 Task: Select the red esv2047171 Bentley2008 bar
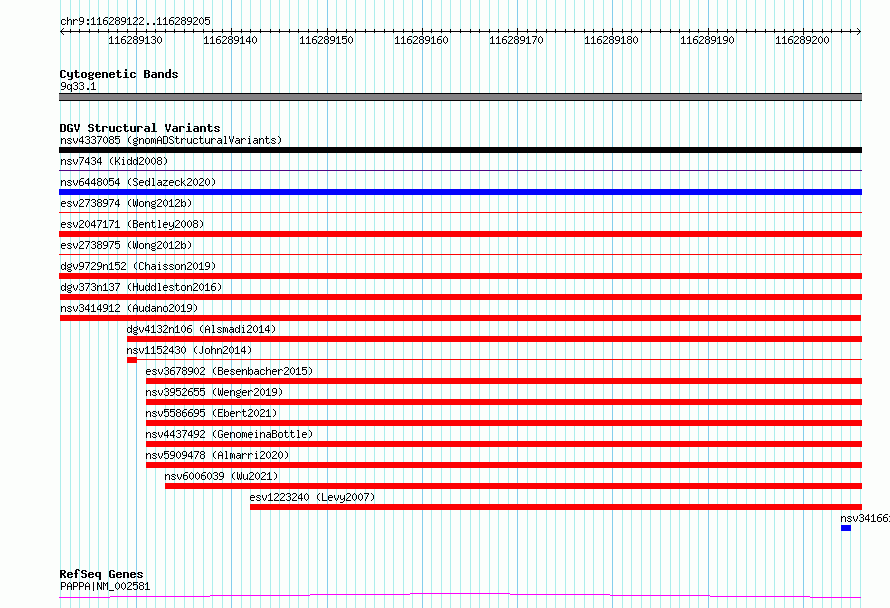tap(460, 234)
